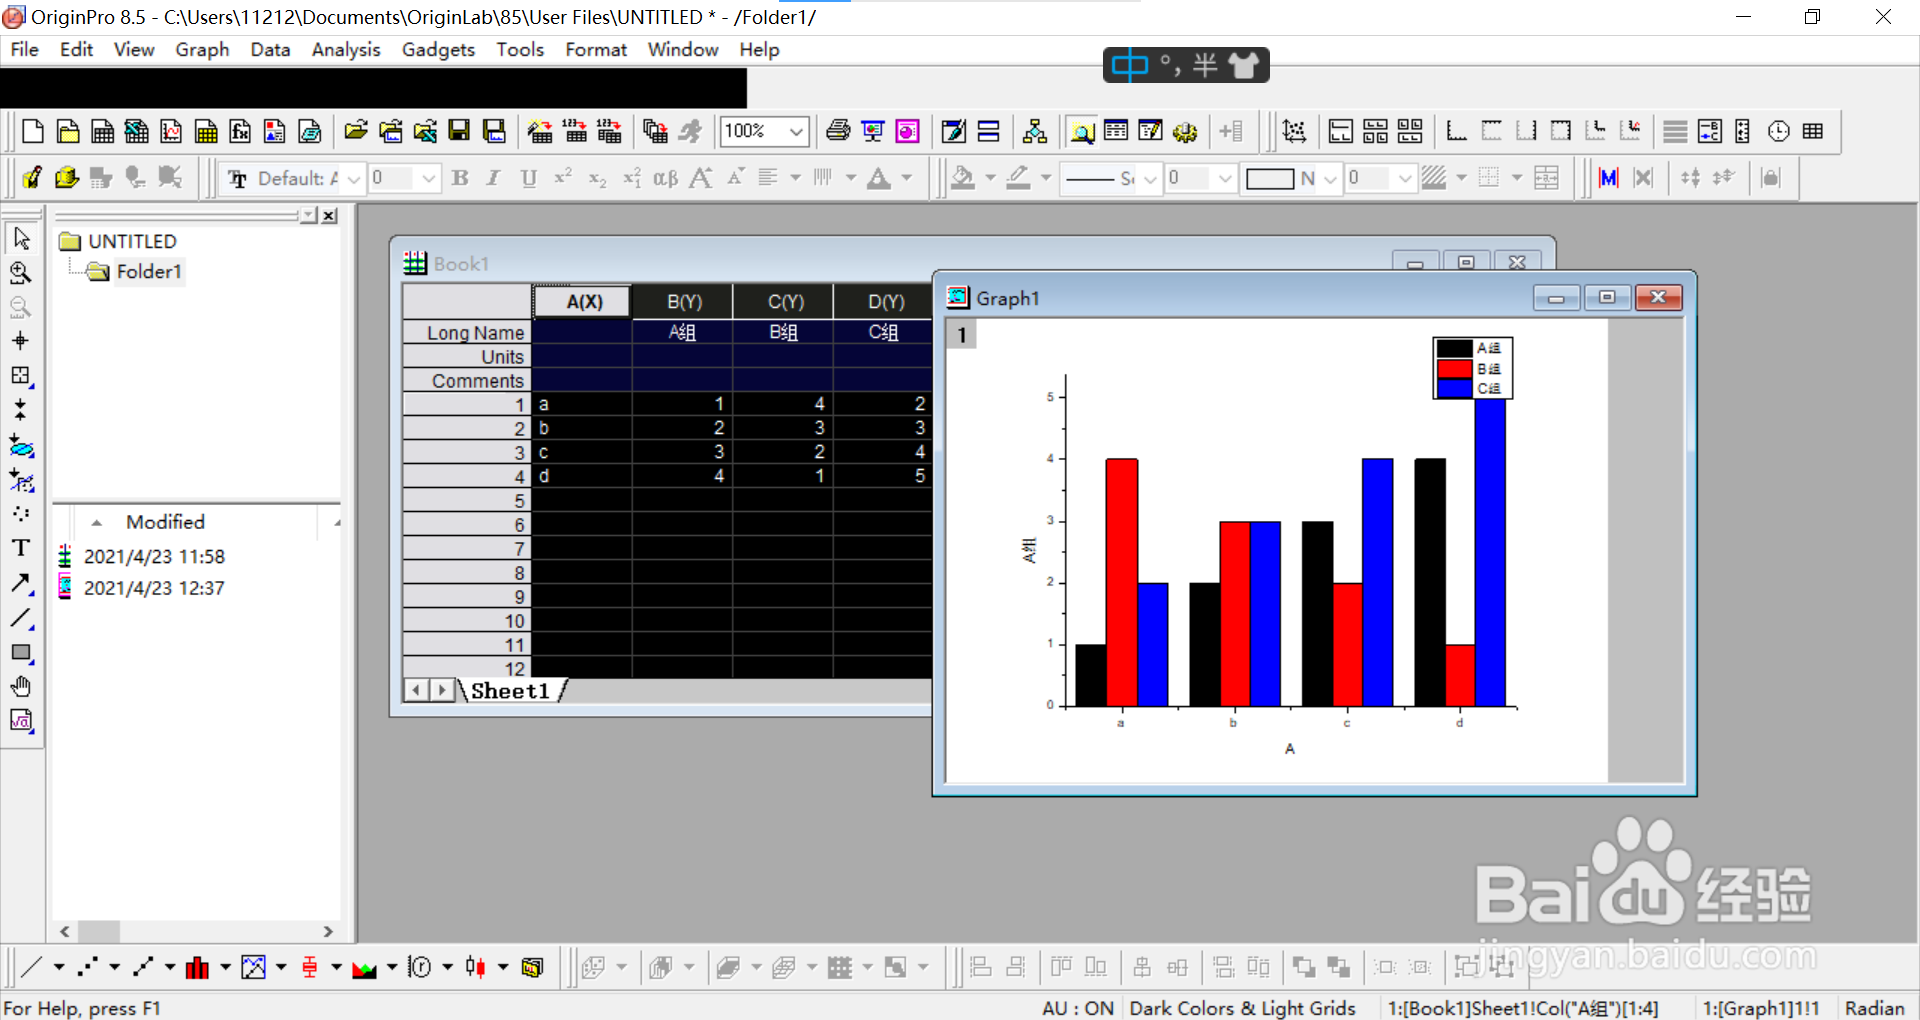Toggle Bold formatting
Image resolution: width=1920 pixels, height=1020 pixels.
click(x=460, y=178)
